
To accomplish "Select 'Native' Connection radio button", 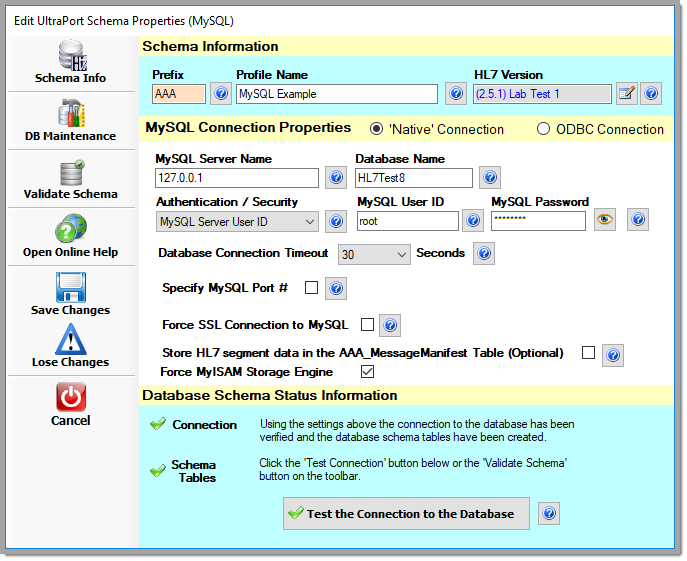I will click(x=376, y=129).
